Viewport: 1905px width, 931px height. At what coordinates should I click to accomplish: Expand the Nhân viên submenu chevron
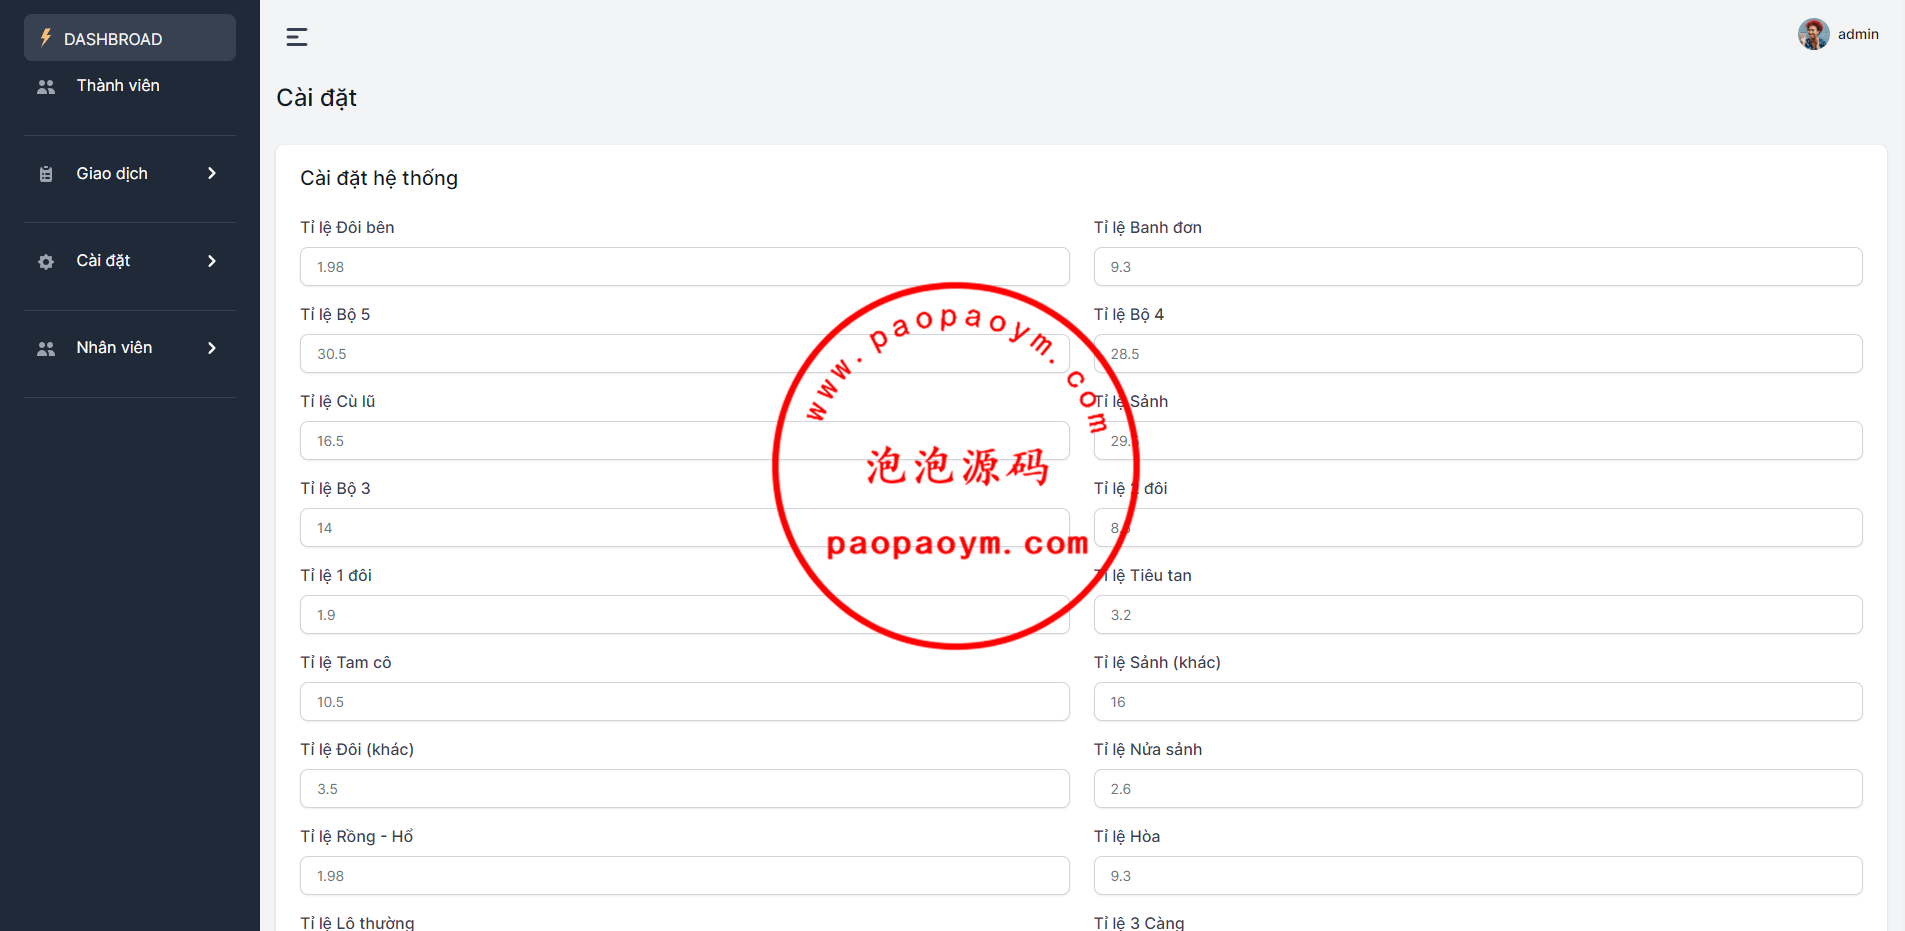pos(211,348)
